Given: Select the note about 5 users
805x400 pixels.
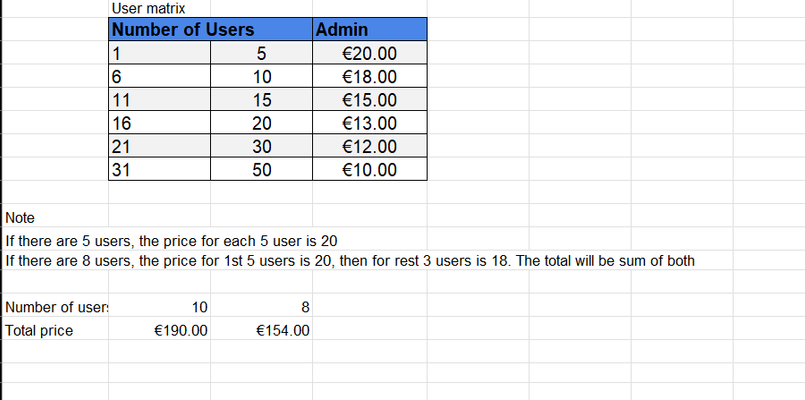Looking at the screenshot, I should 171,241.
